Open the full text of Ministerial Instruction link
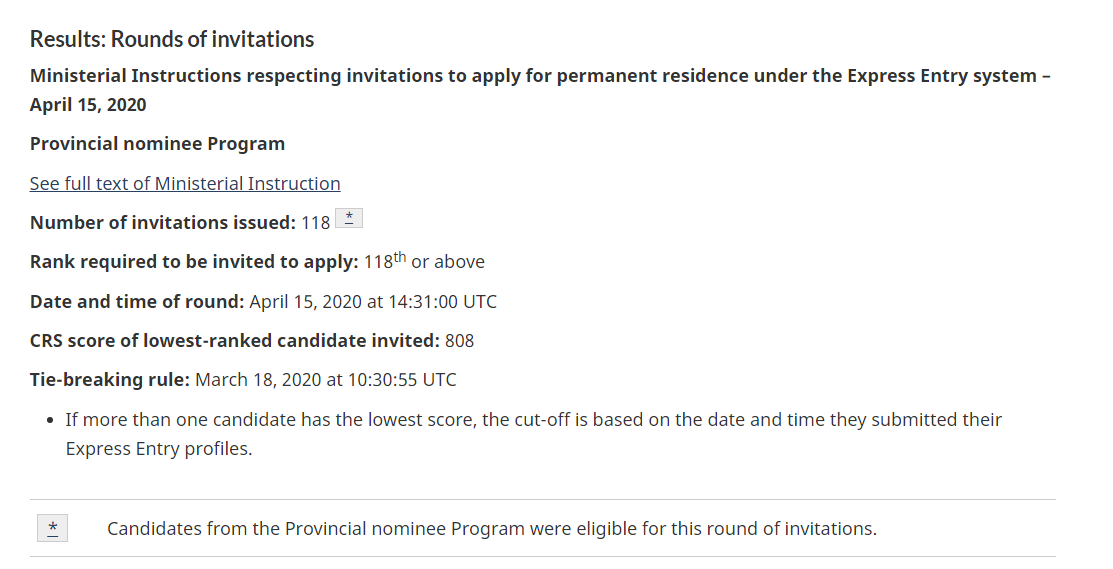This screenshot has width=1113, height=569. point(185,183)
